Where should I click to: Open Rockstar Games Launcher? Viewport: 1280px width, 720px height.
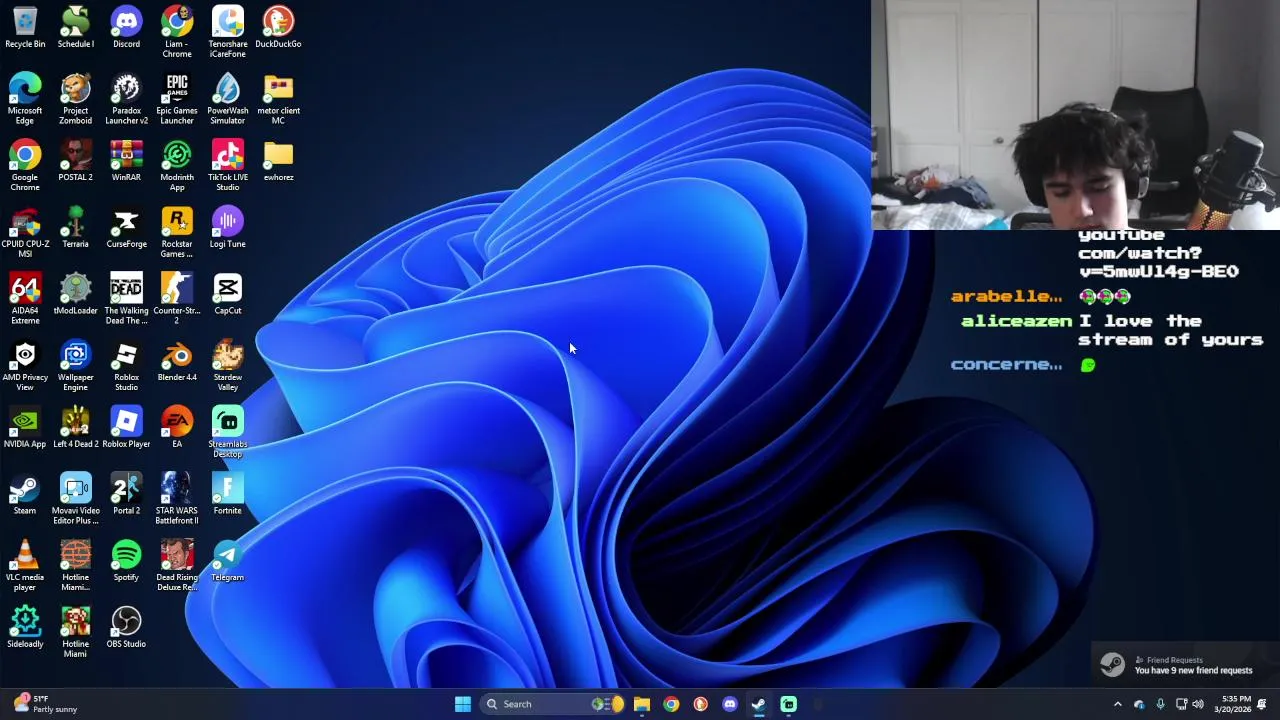coord(177,233)
